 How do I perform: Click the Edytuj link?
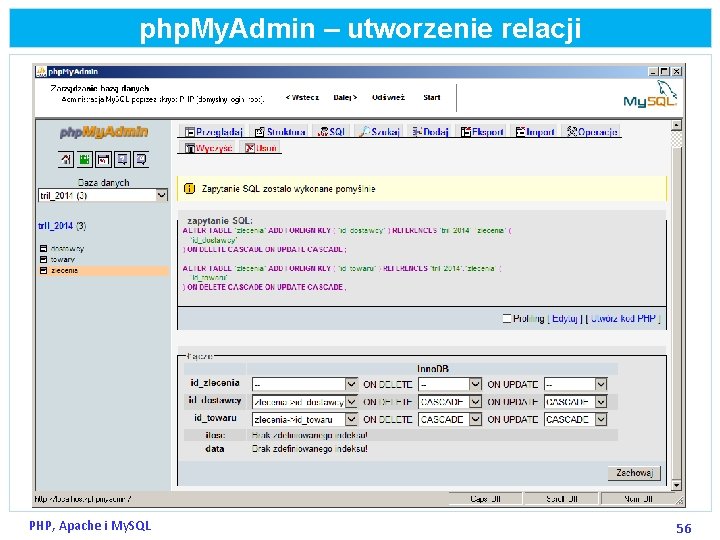click(564, 318)
